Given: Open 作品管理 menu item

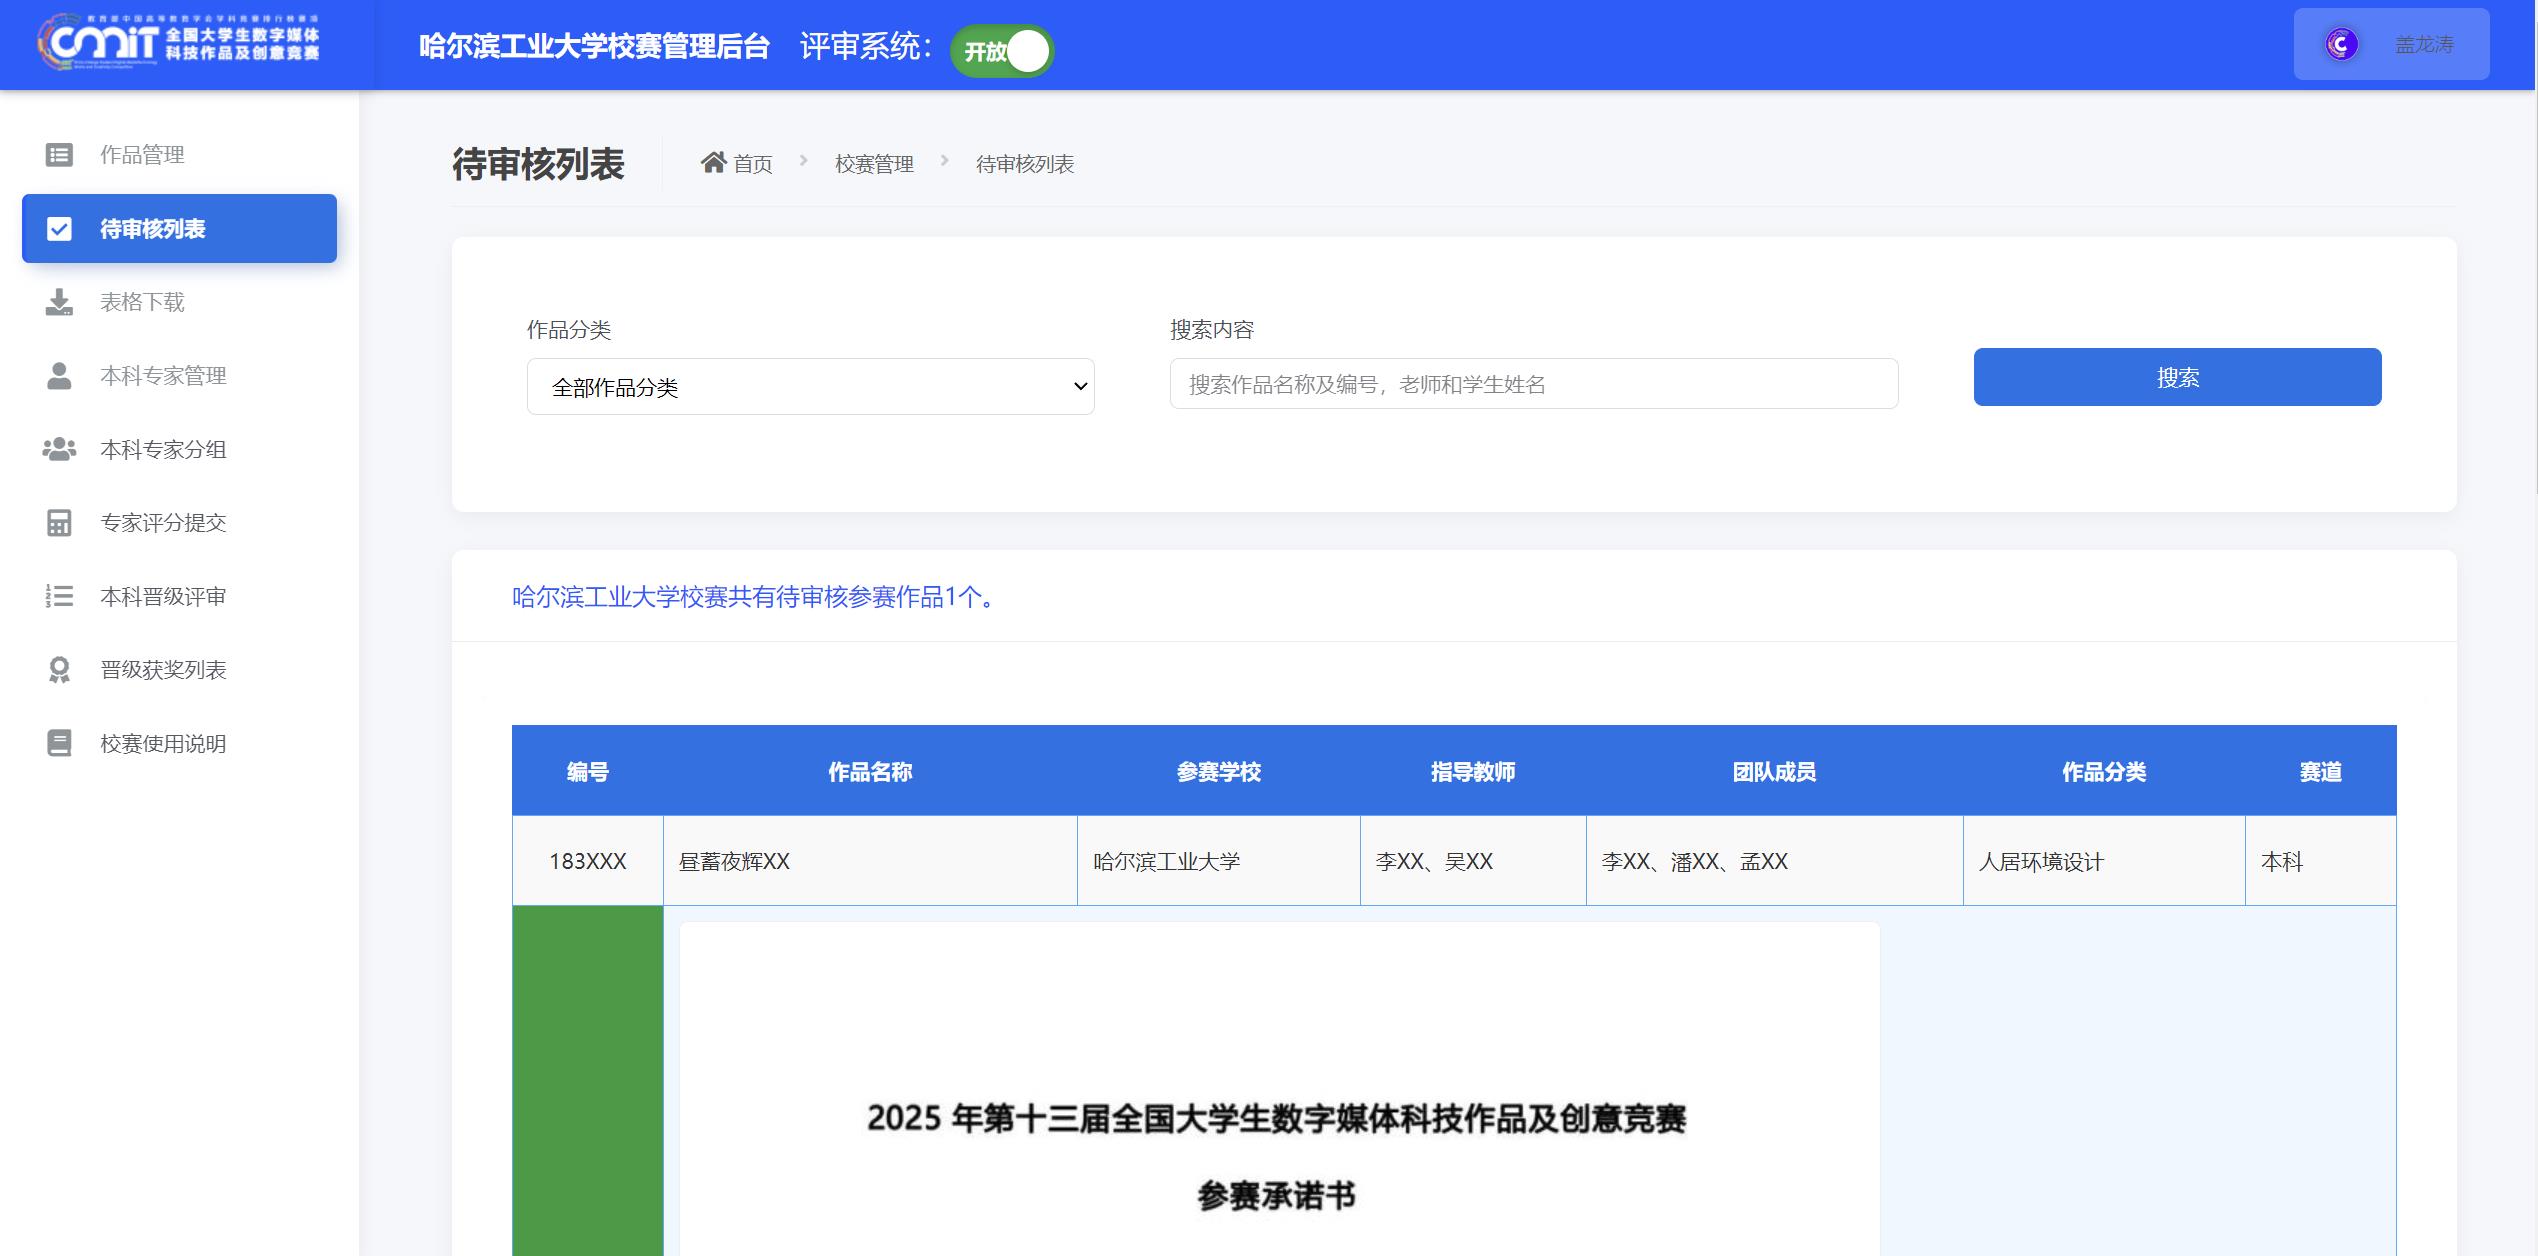Looking at the screenshot, I should [x=179, y=155].
